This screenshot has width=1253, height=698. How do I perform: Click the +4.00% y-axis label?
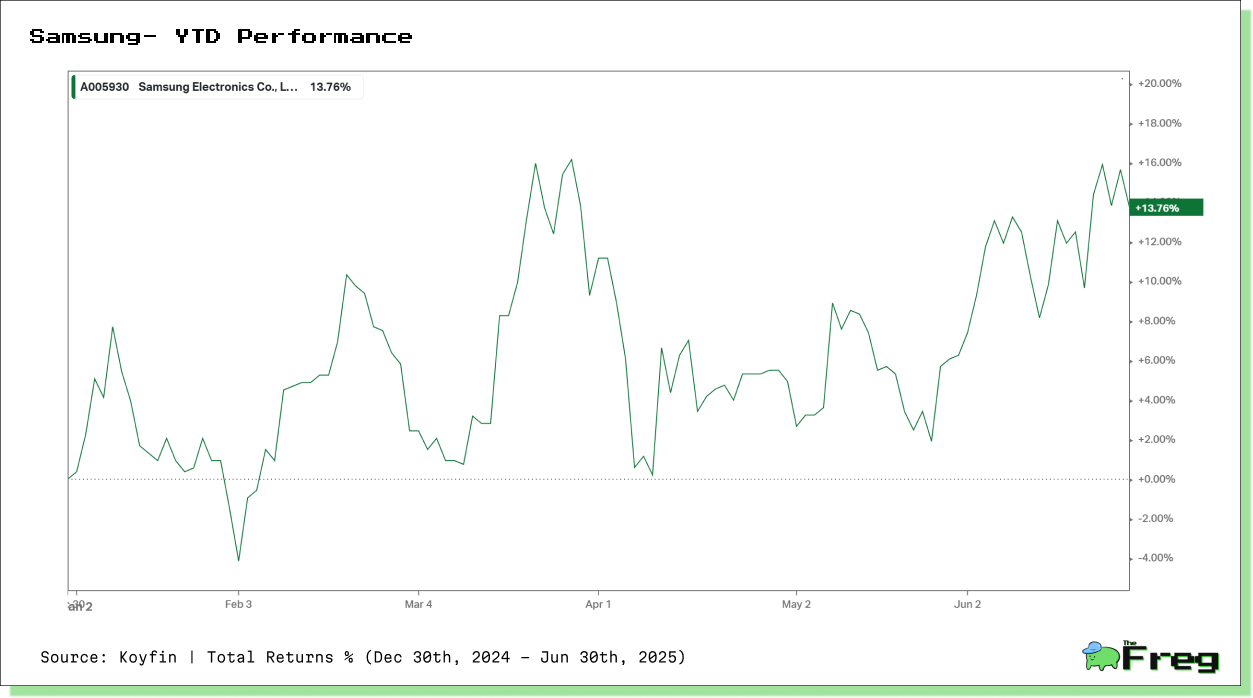pyautogui.click(x=1157, y=400)
